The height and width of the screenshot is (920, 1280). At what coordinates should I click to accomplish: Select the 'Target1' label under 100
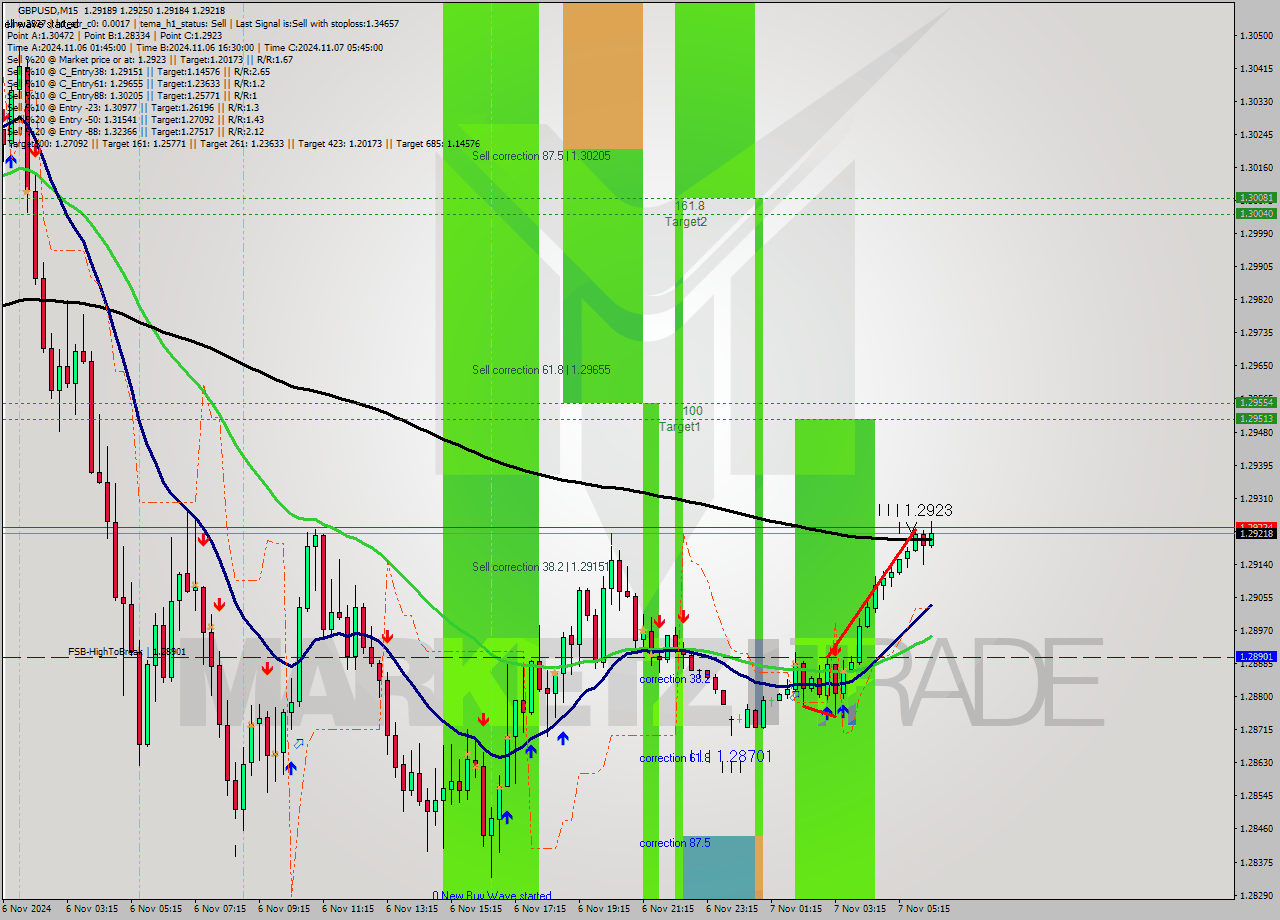(x=679, y=427)
